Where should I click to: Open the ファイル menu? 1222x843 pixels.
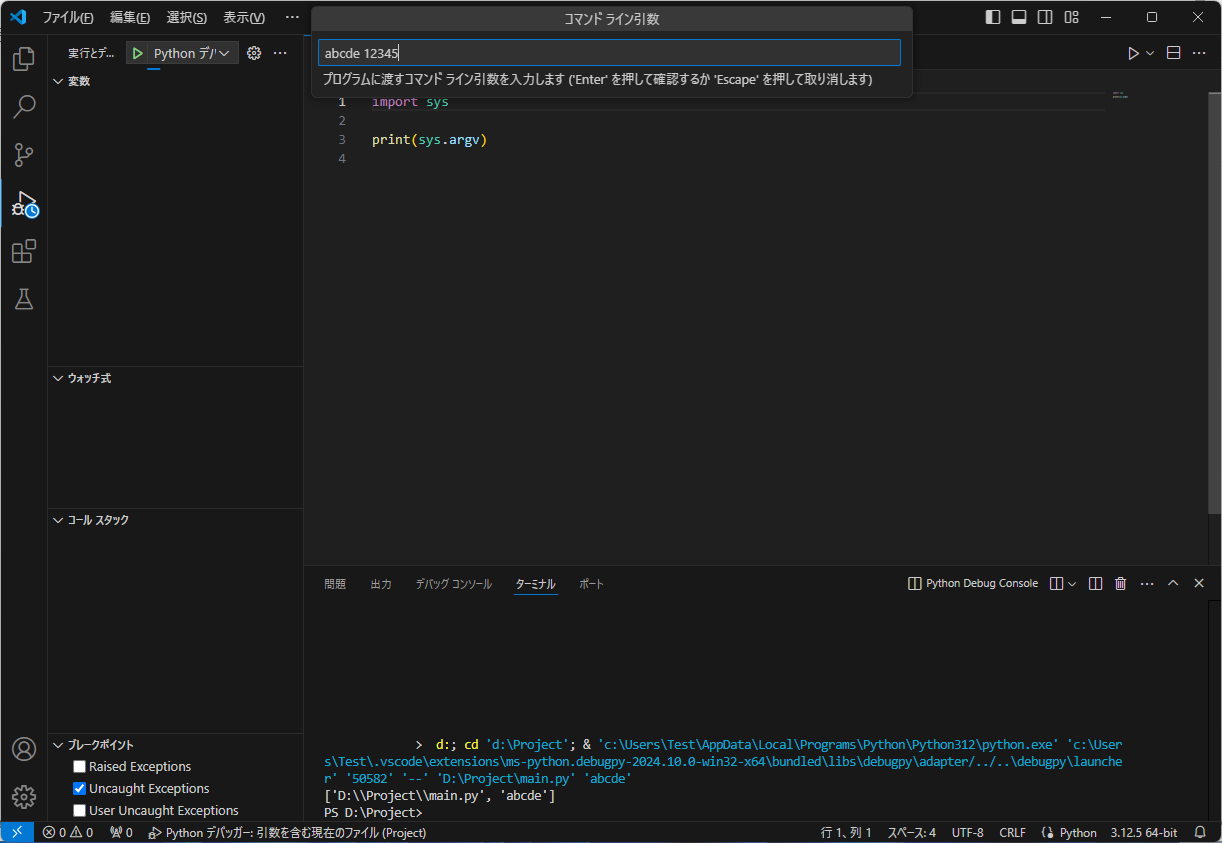pyautogui.click(x=69, y=17)
